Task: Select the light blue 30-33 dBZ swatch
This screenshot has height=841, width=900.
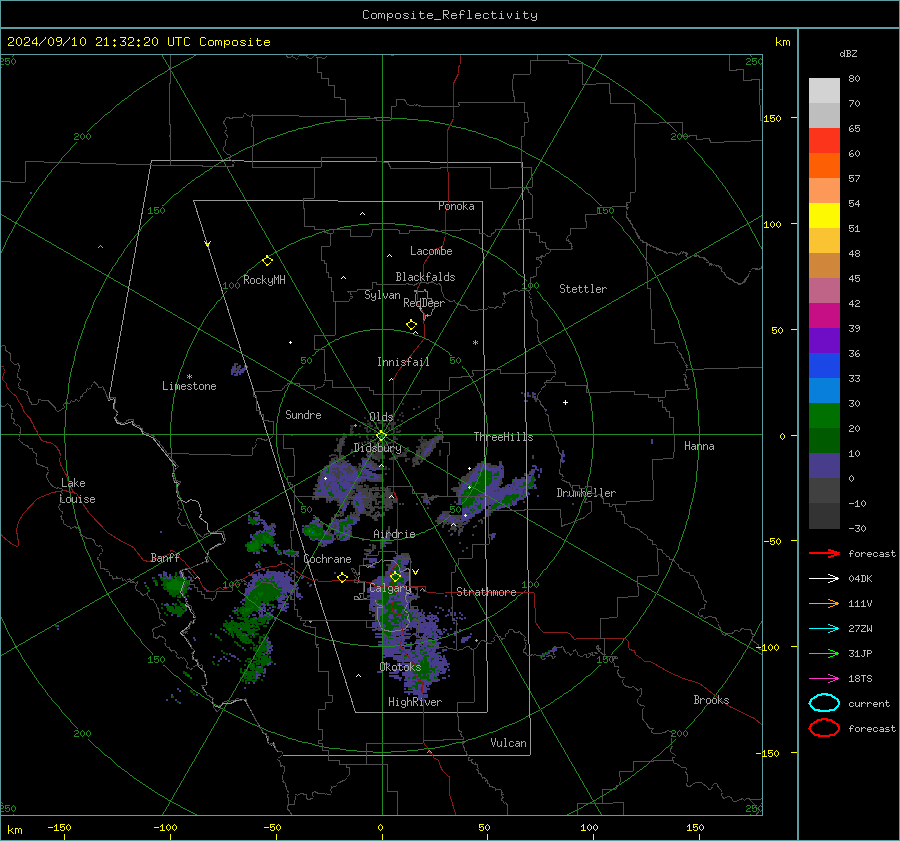Action: [824, 390]
